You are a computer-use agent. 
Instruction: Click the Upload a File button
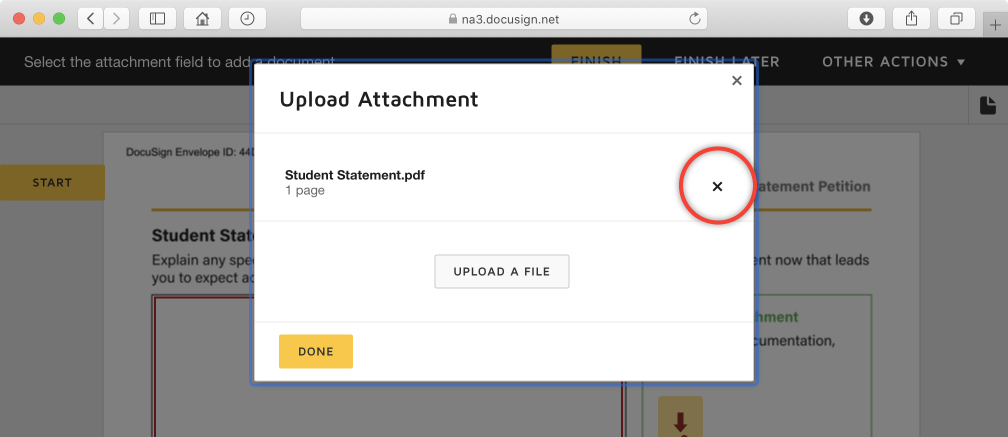[x=501, y=271]
